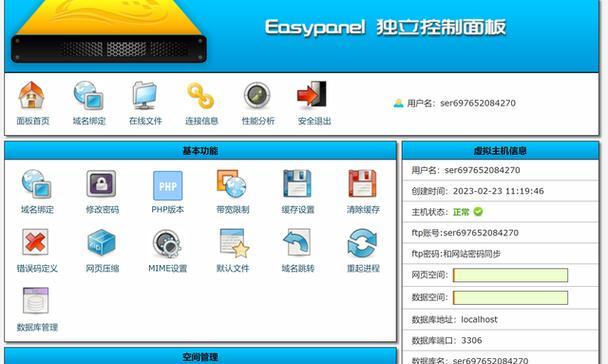
Task: Click the 数据库管理 label text
Action: [37, 327]
